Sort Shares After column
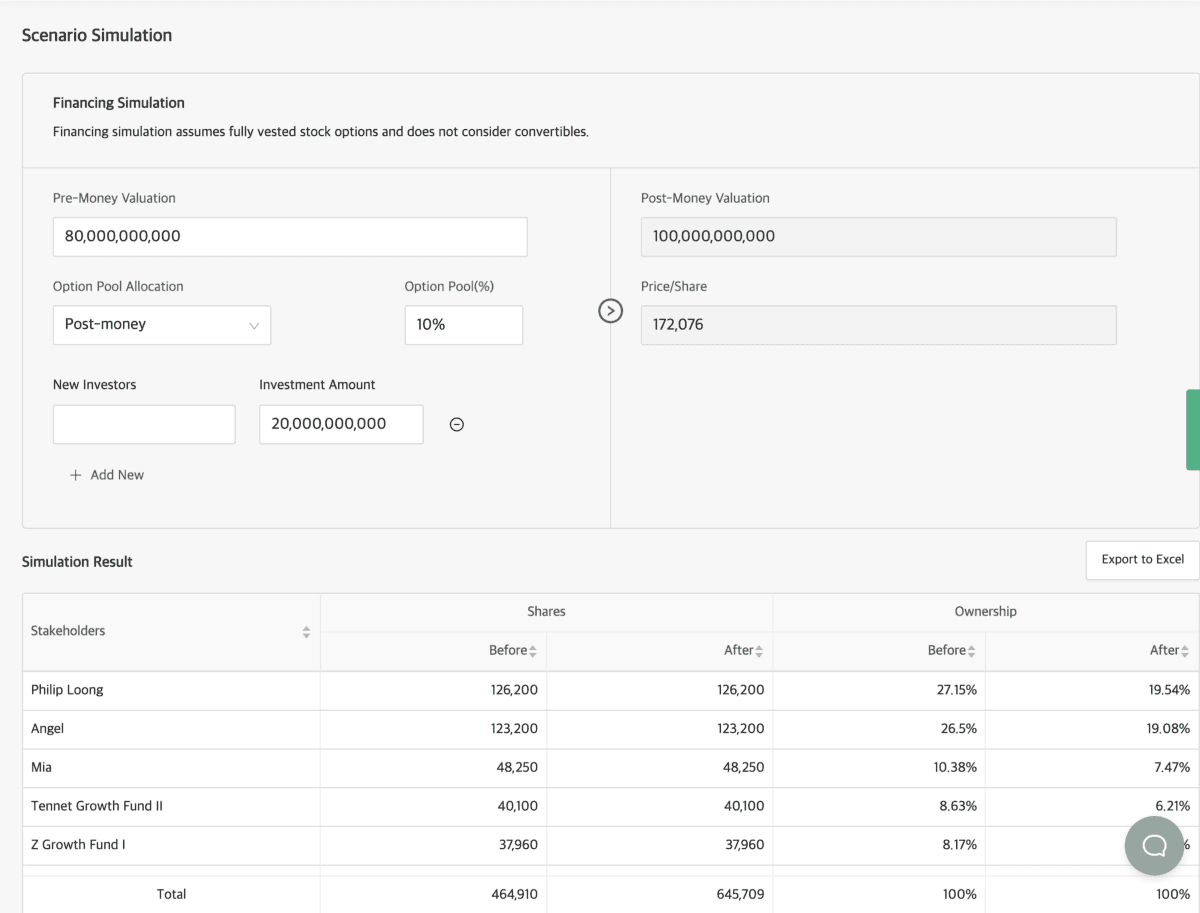Viewport: 1200px width, 913px height. [x=759, y=651]
